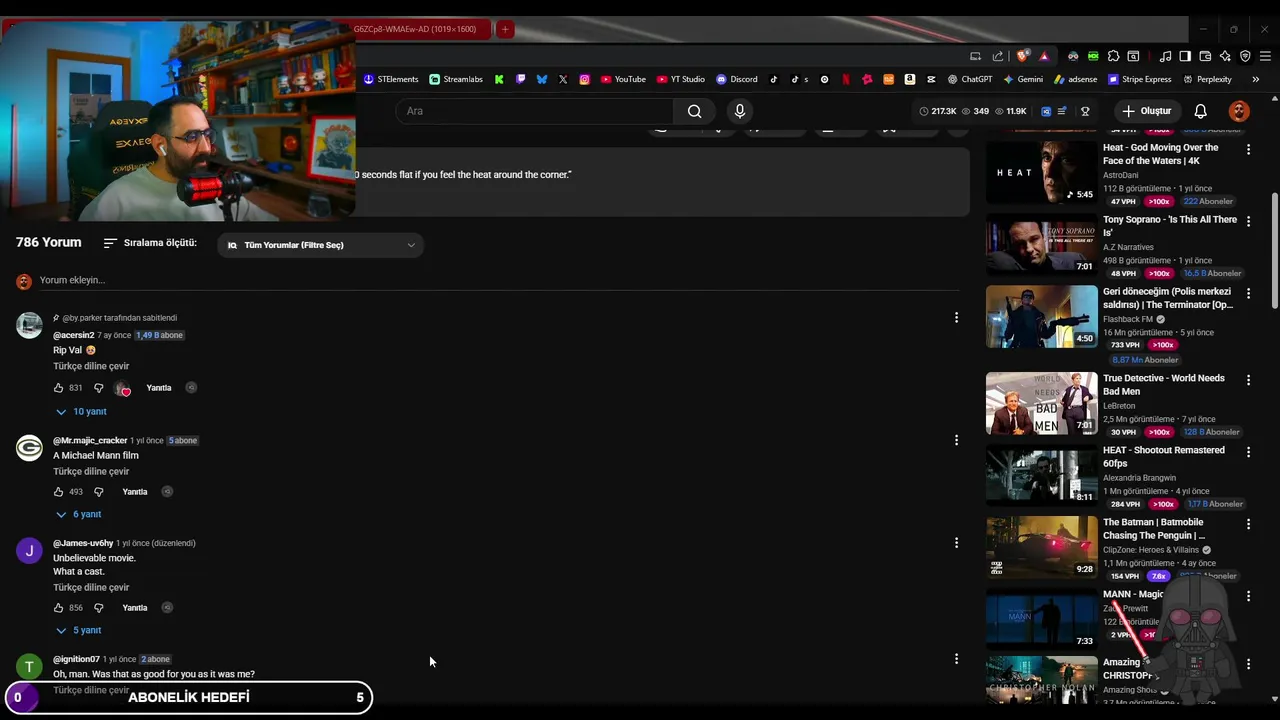Open the Perplexity bookmark
The image size is (1280, 720).
(x=1207, y=79)
